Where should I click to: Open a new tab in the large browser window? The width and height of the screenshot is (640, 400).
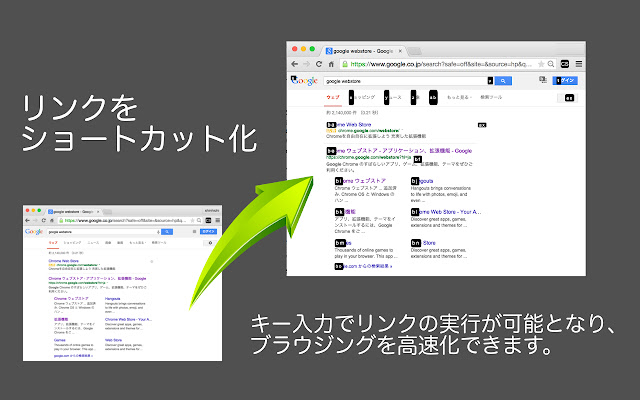[415, 51]
